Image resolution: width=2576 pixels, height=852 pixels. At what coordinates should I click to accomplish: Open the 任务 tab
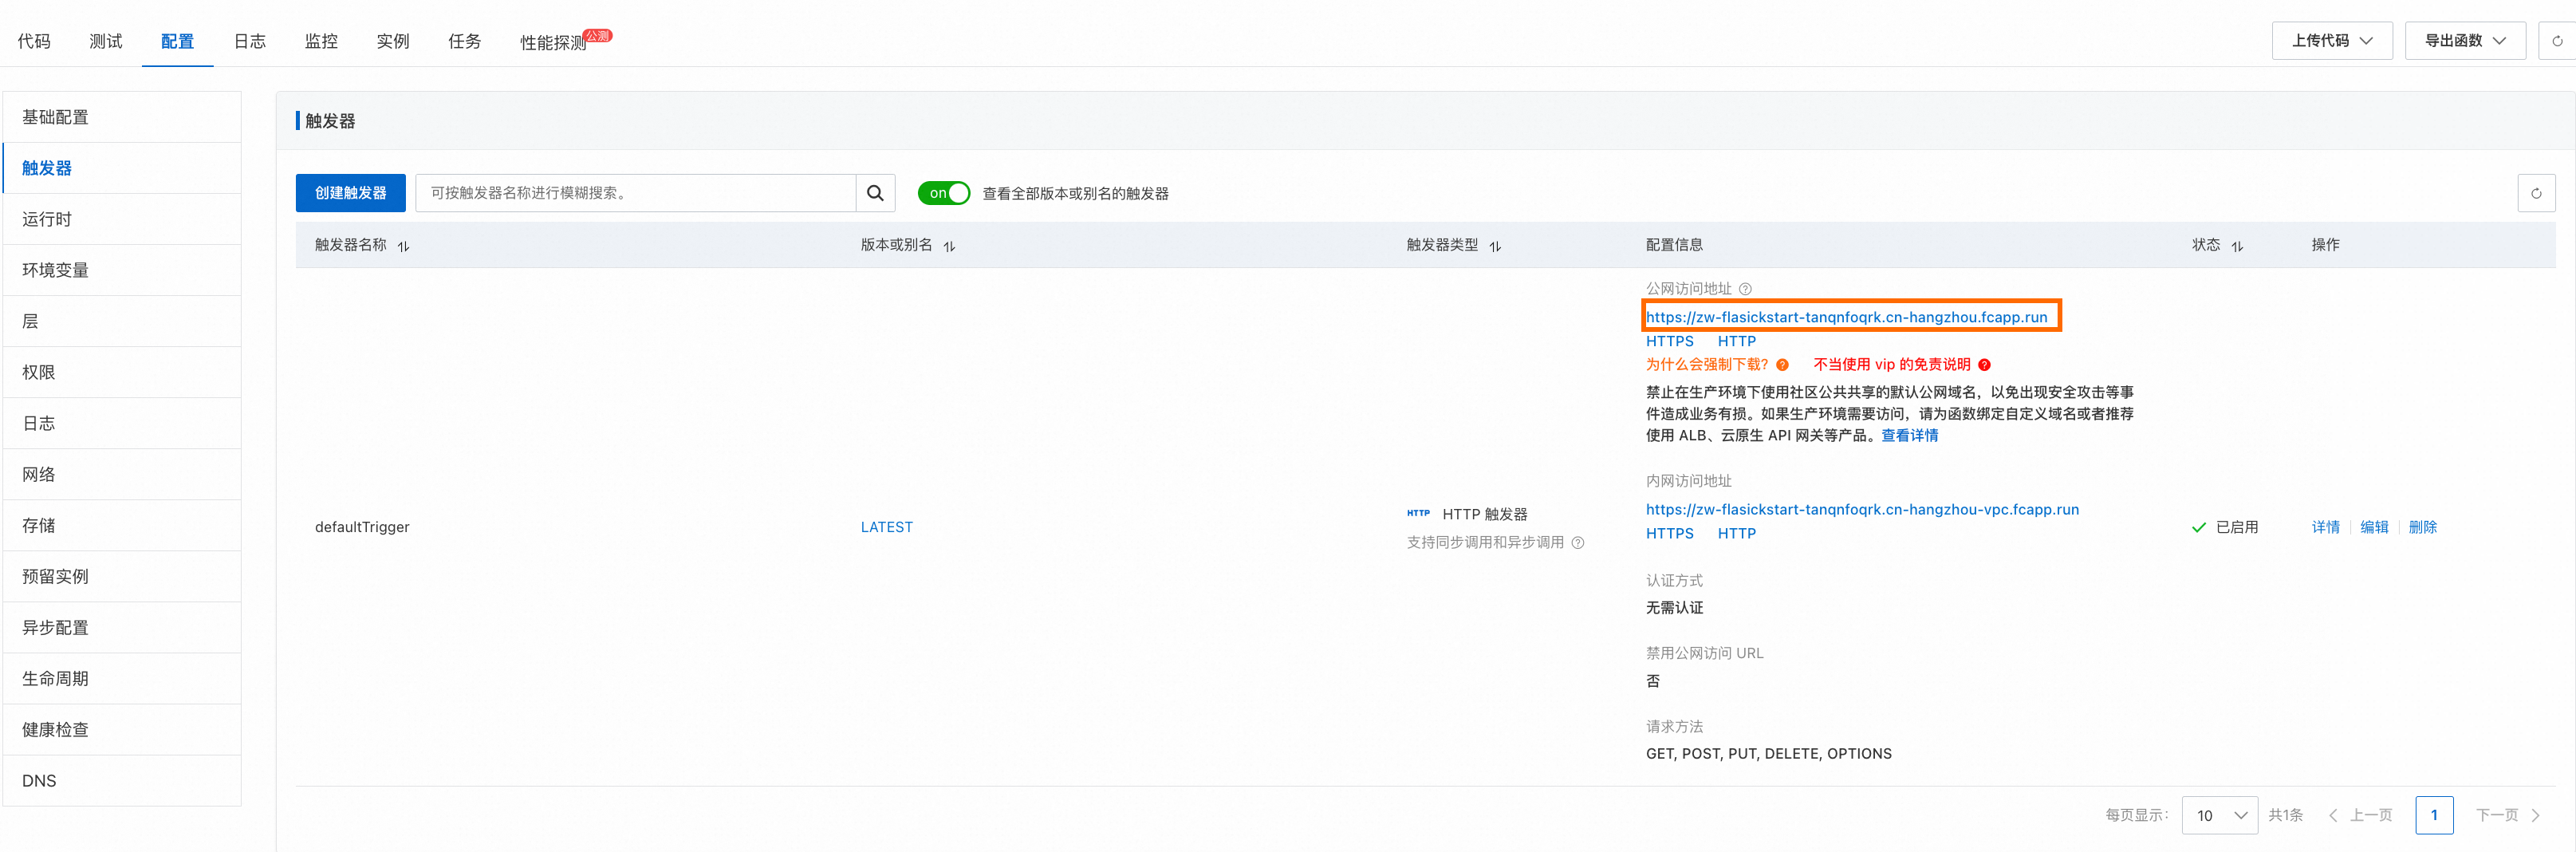(465, 41)
